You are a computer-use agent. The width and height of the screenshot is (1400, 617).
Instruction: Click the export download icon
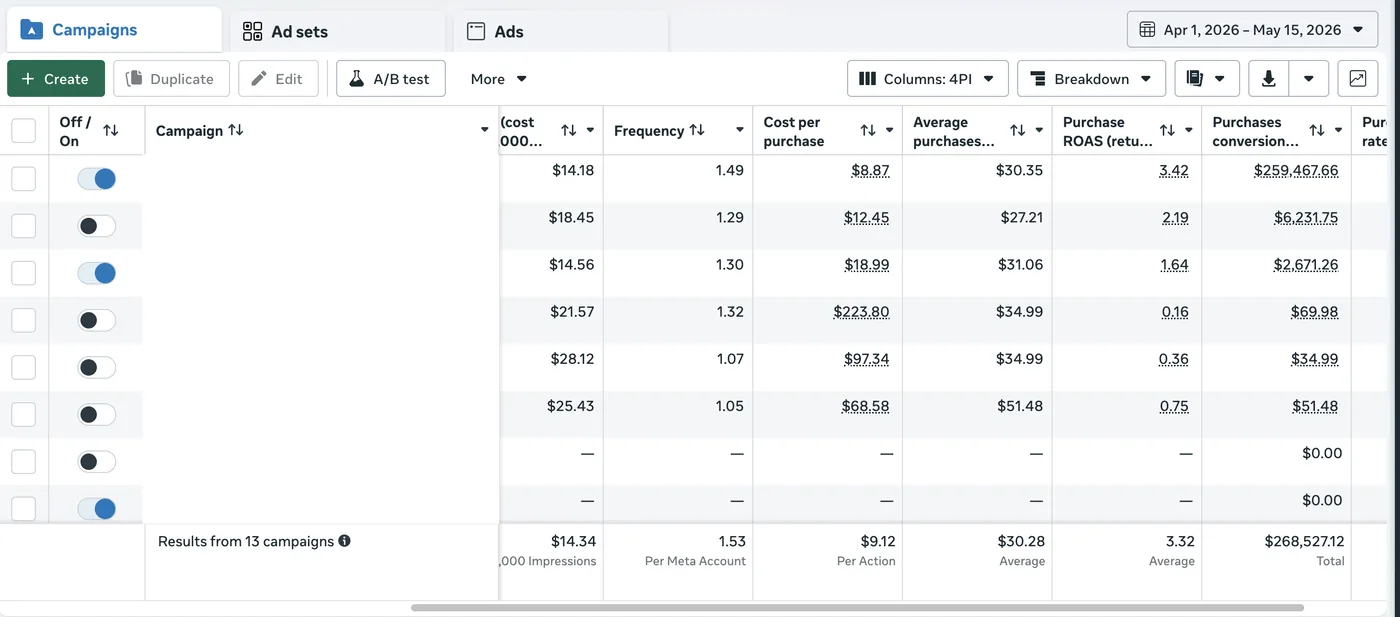[1269, 79]
